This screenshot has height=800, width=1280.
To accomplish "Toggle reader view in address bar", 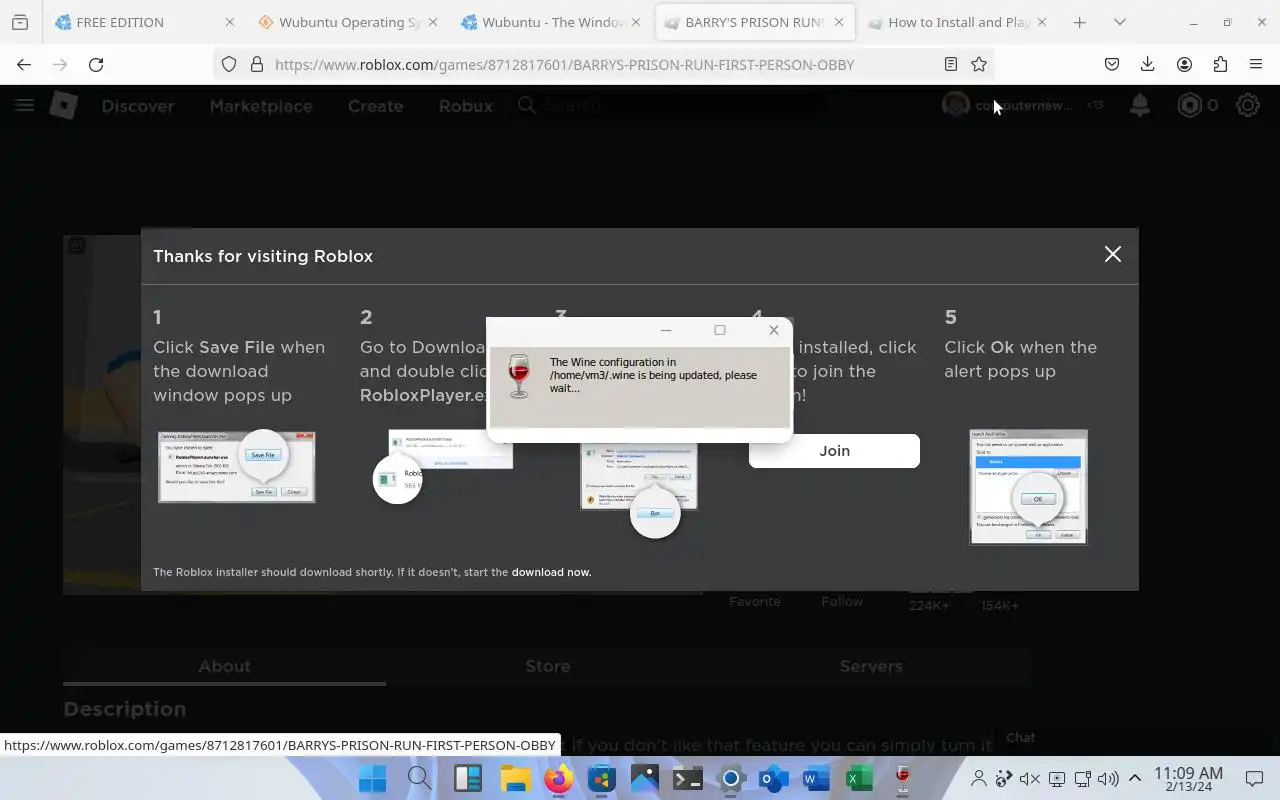I will tap(951, 64).
